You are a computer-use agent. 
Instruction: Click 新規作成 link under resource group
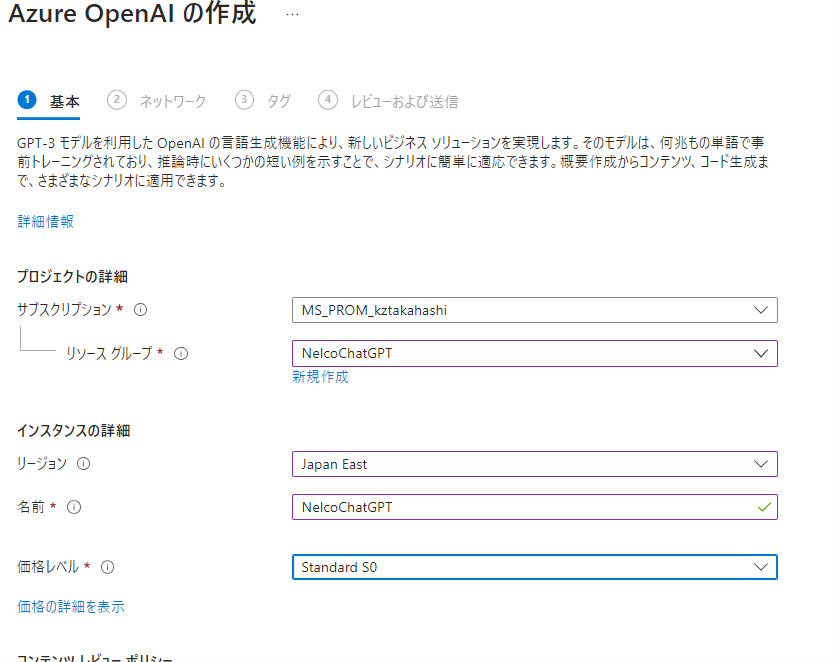click(x=320, y=377)
